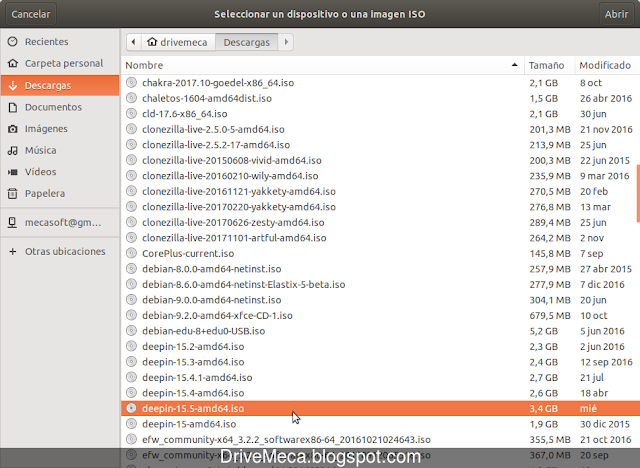Sort by the Tamaño column header

click(x=549, y=65)
